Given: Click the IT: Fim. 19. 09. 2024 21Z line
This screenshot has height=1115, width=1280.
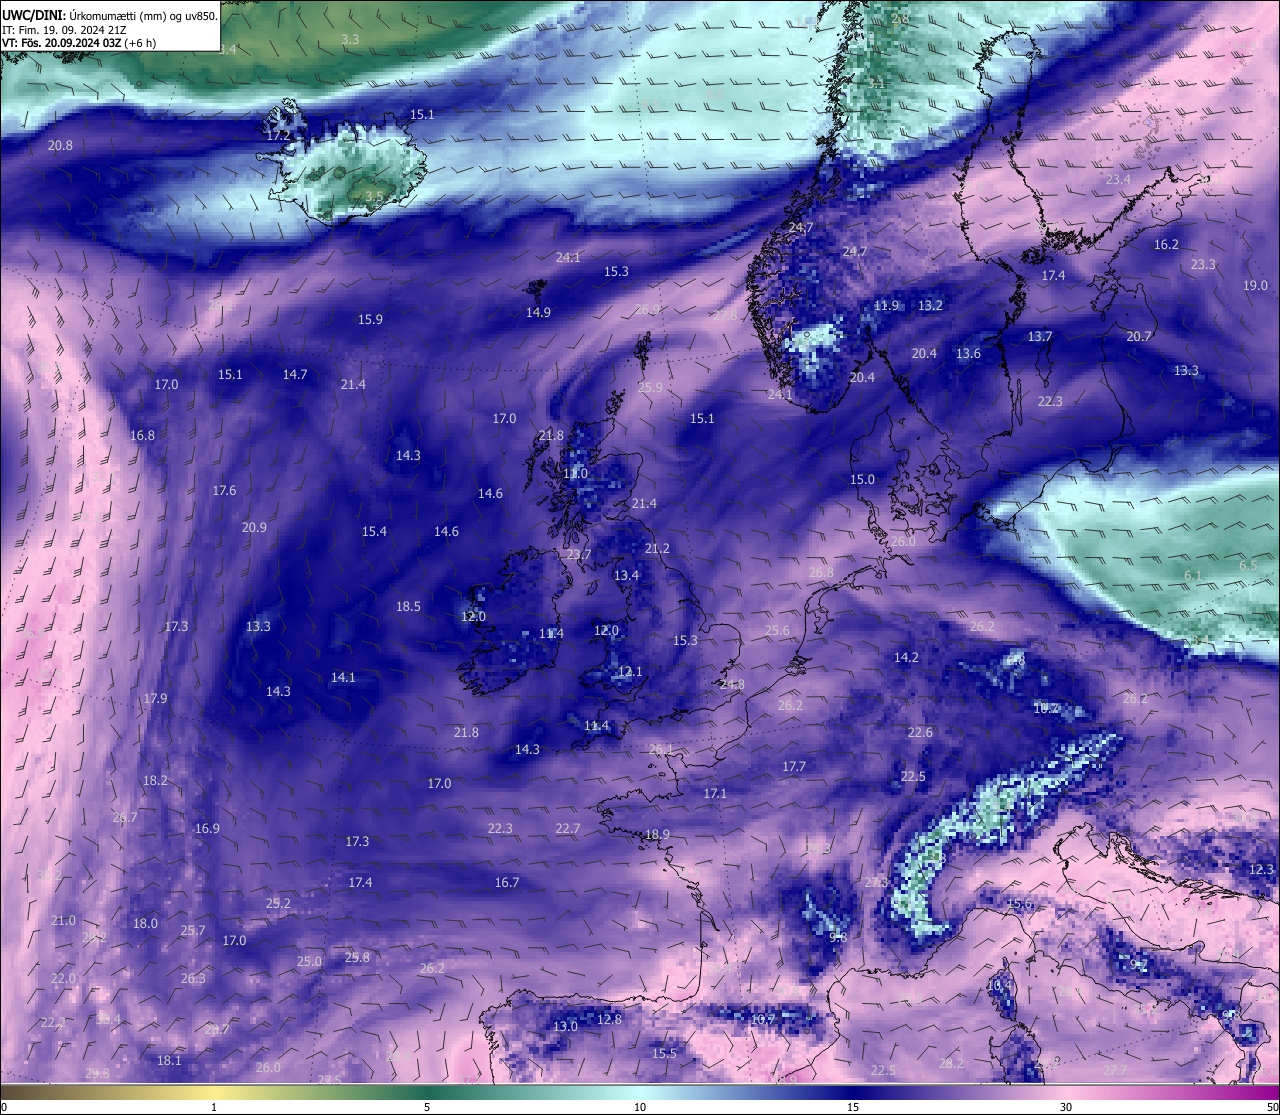Looking at the screenshot, I should (x=64, y=30).
